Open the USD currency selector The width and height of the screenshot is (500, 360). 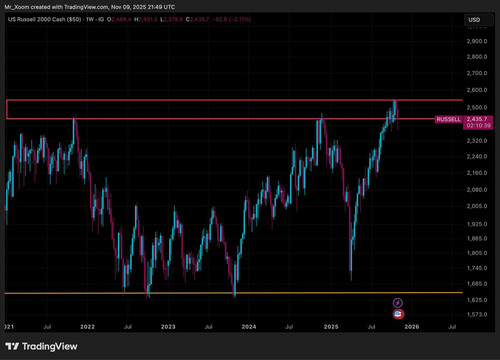(x=479, y=20)
